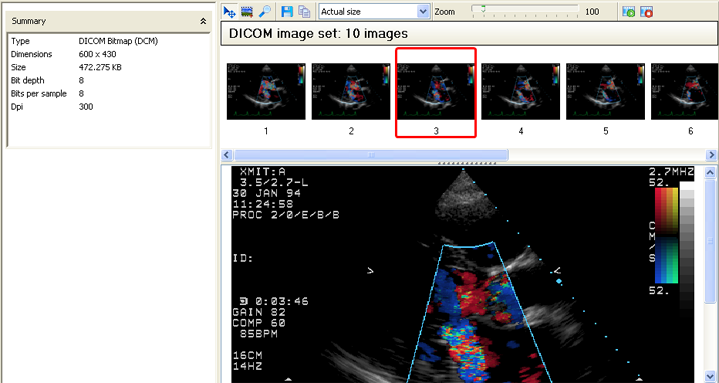Stop animation playback with red icon

[x=647, y=12]
